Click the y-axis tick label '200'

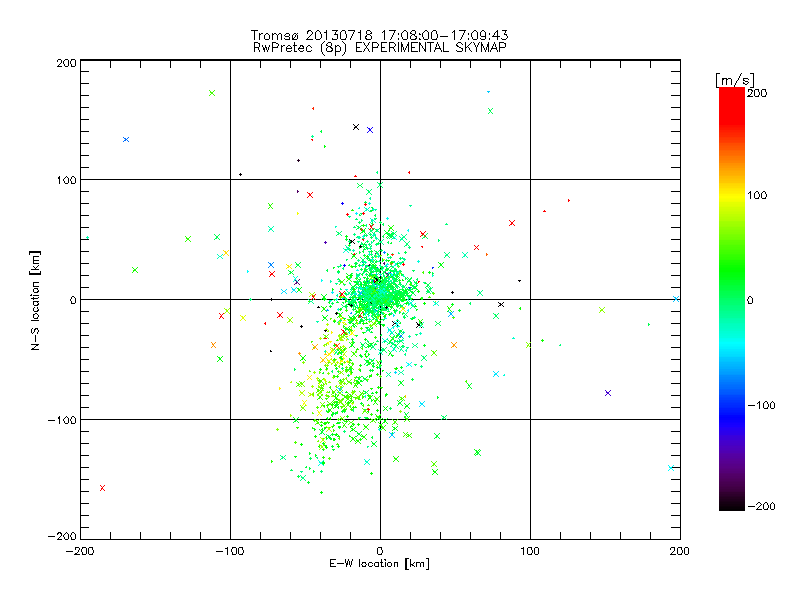pyautogui.click(x=66, y=63)
